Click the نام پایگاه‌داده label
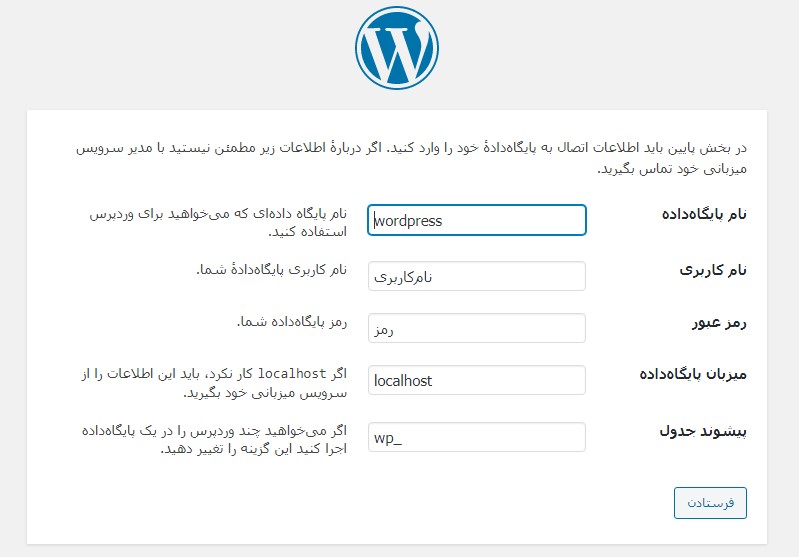Screen dimensions: 799x557 (x=704, y=214)
